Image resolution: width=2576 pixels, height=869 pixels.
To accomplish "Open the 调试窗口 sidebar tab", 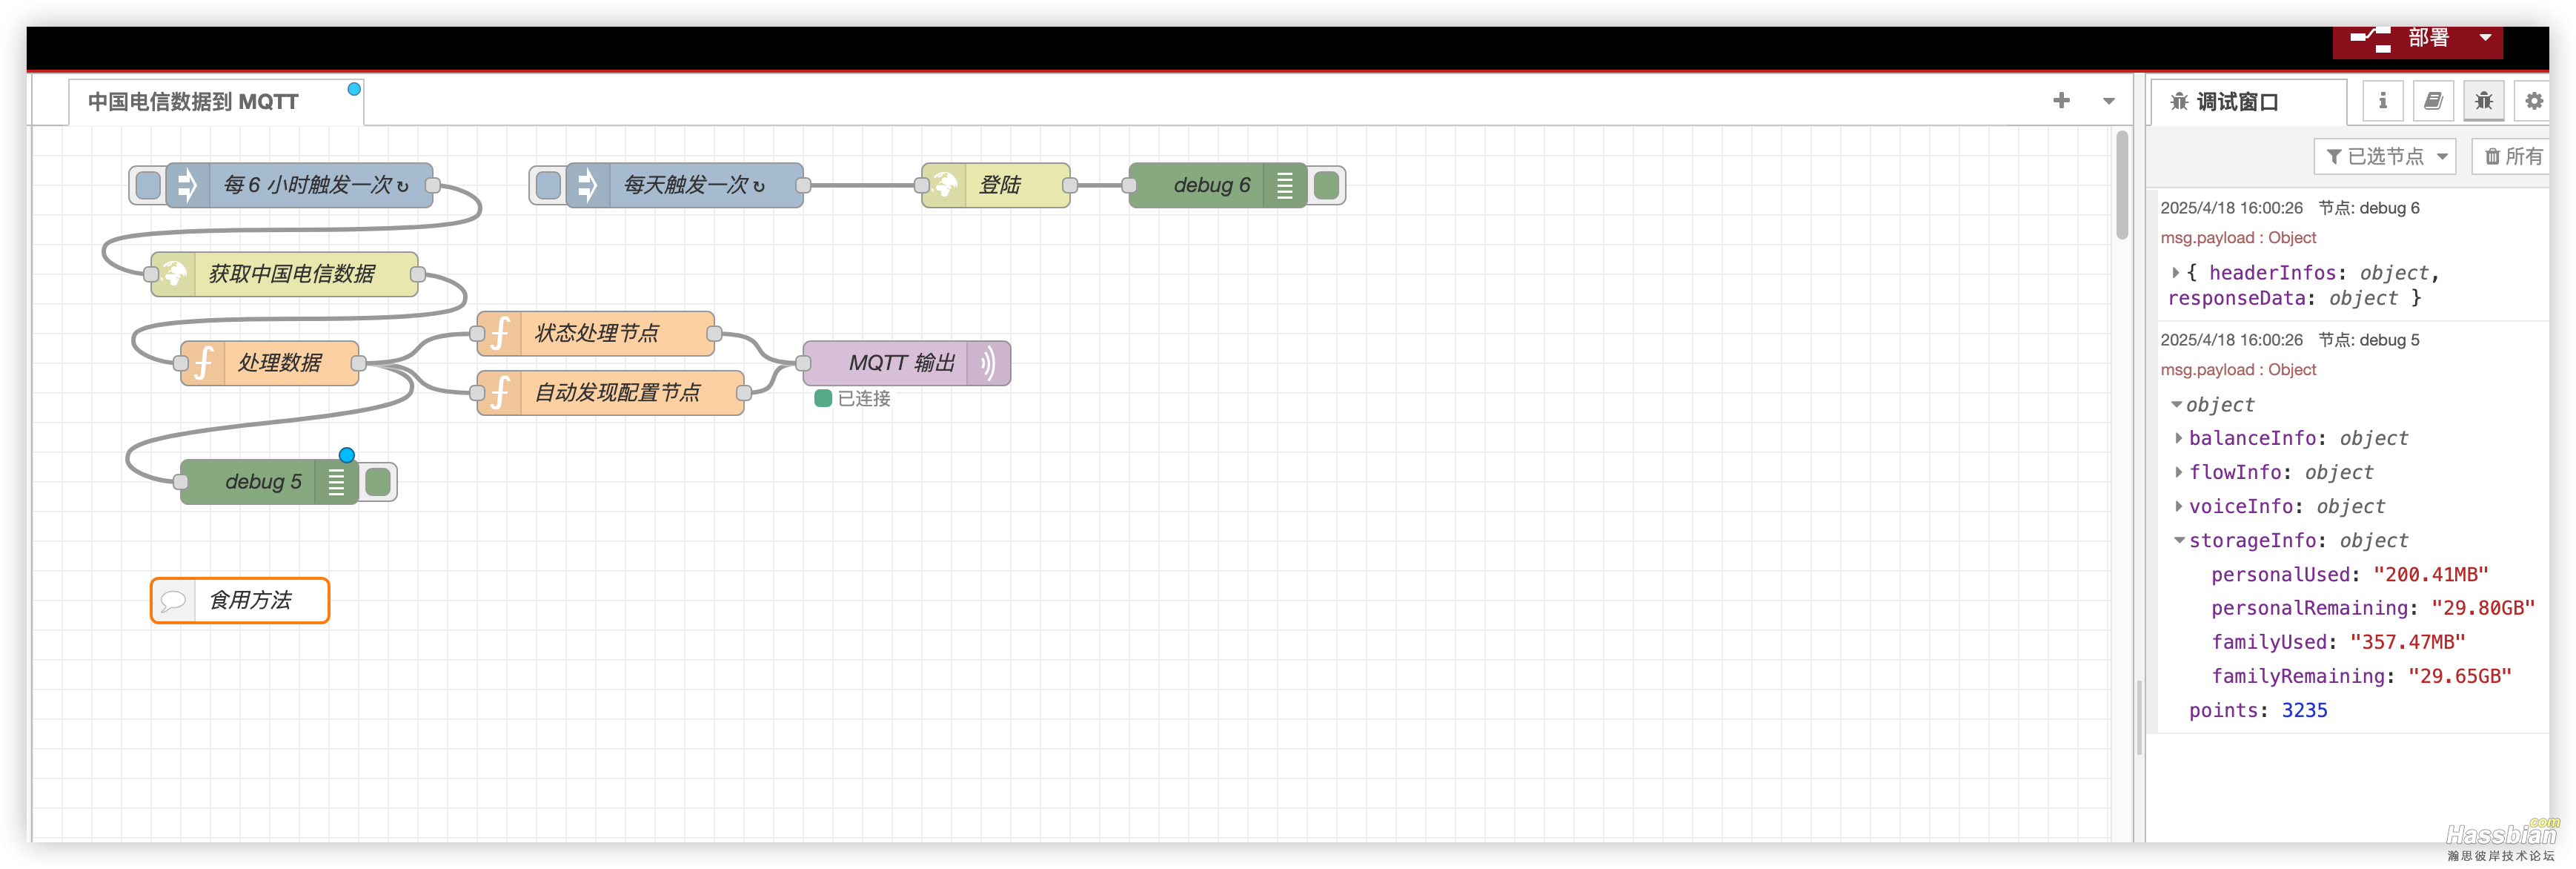I will tap(2249, 102).
